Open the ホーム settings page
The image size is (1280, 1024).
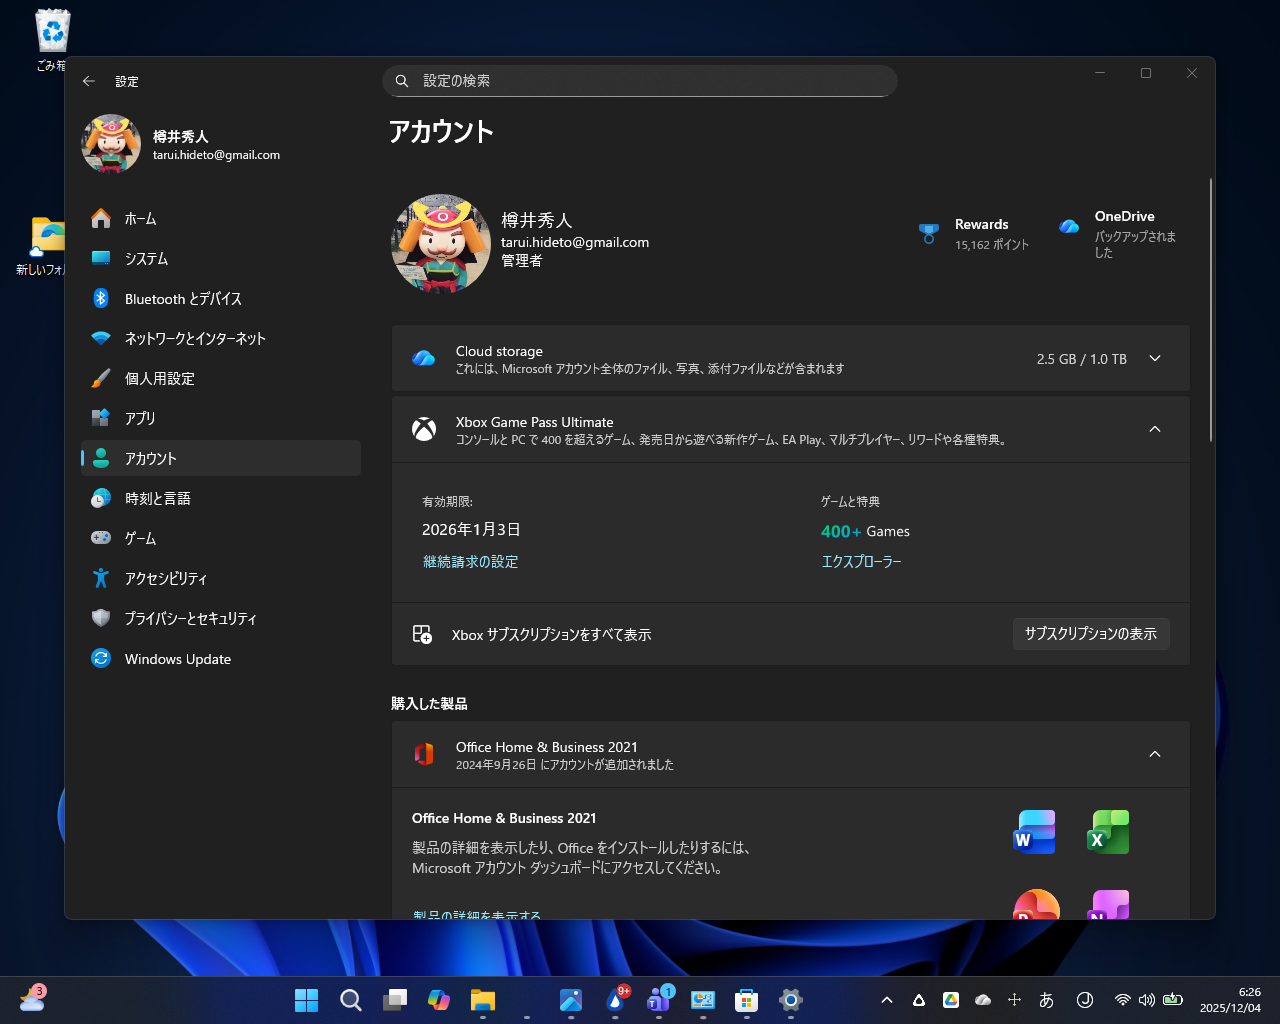pyautogui.click(x=221, y=218)
